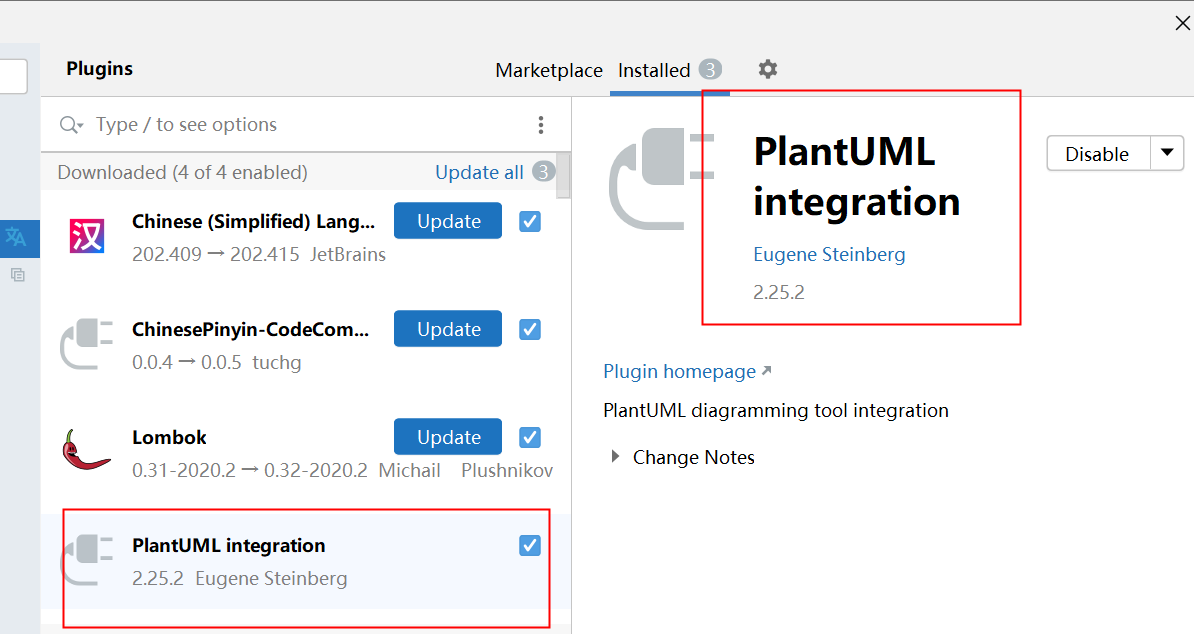Image resolution: width=1194 pixels, height=634 pixels.
Task: Open the three-dot options menu by search
Action: click(x=541, y=125)
